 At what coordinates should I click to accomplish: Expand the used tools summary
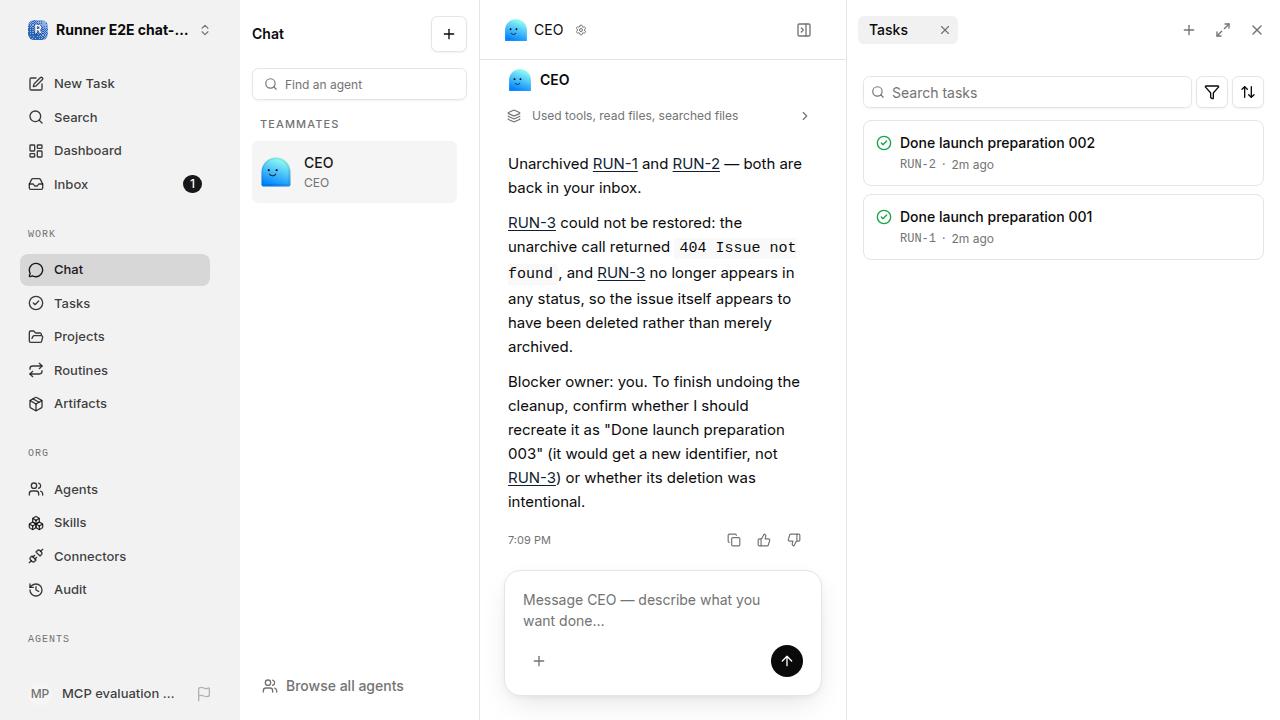tap(659, 116)
